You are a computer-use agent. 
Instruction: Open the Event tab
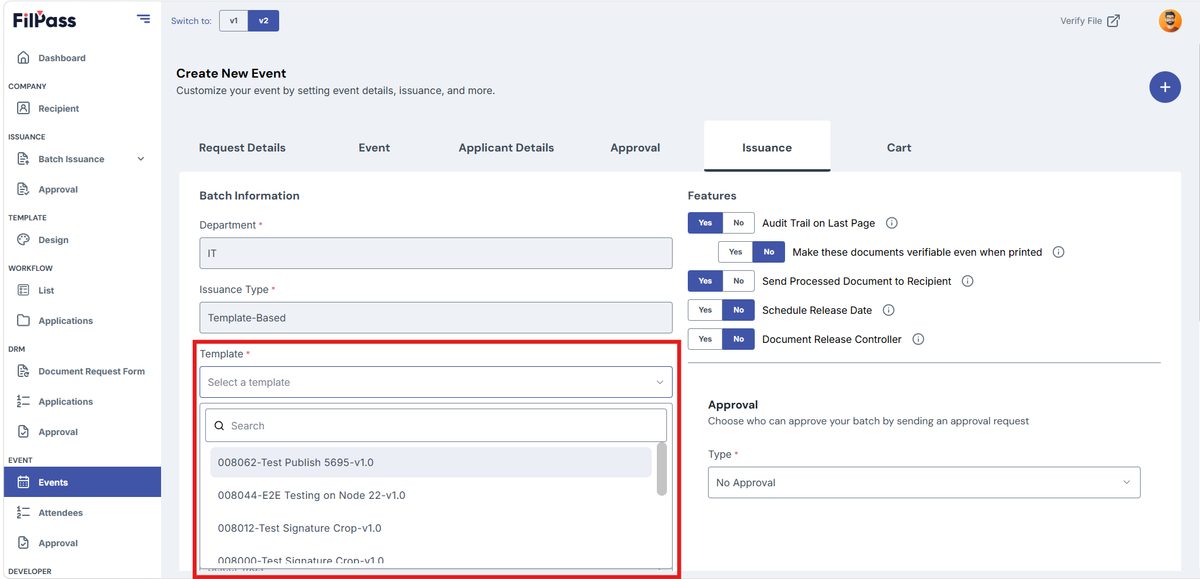(x=374, y=147)
